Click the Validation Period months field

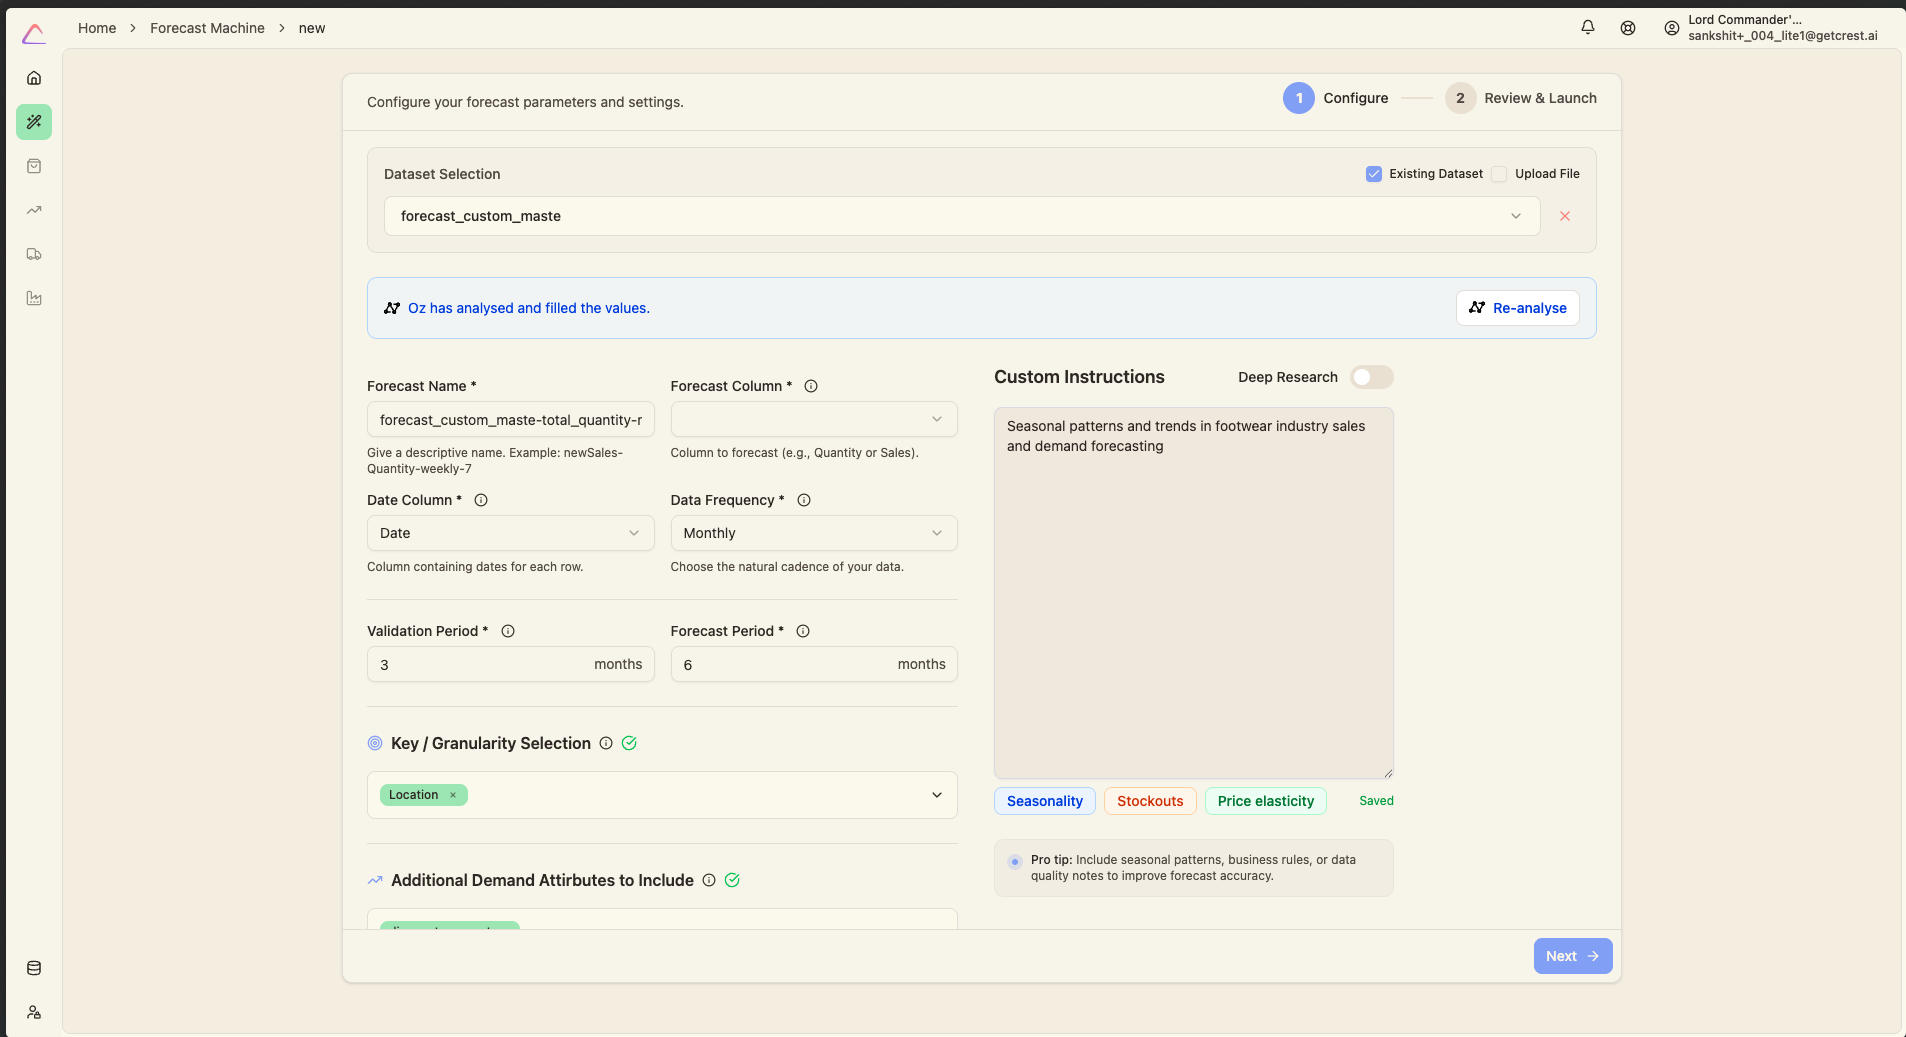coord(511,664)
